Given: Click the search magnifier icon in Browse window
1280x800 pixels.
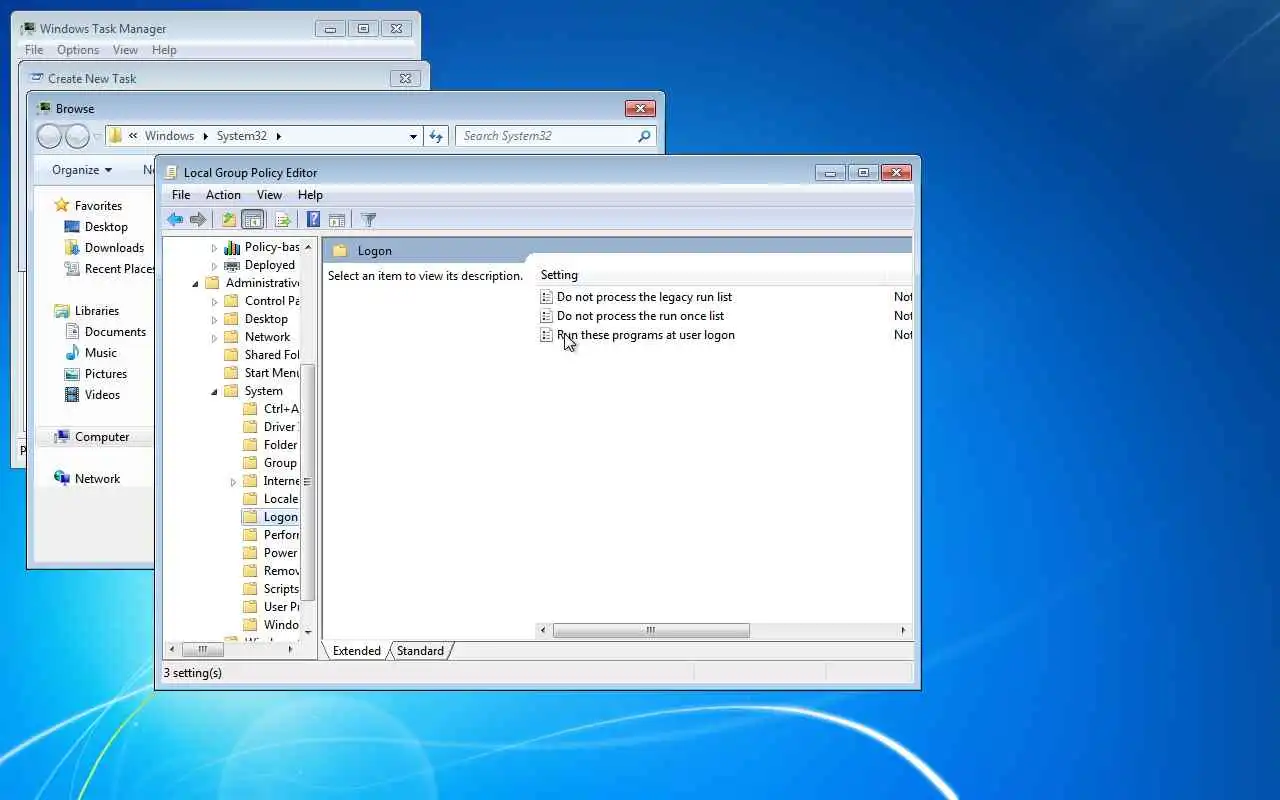Looking at the screenshot, I should click(644, 136).
